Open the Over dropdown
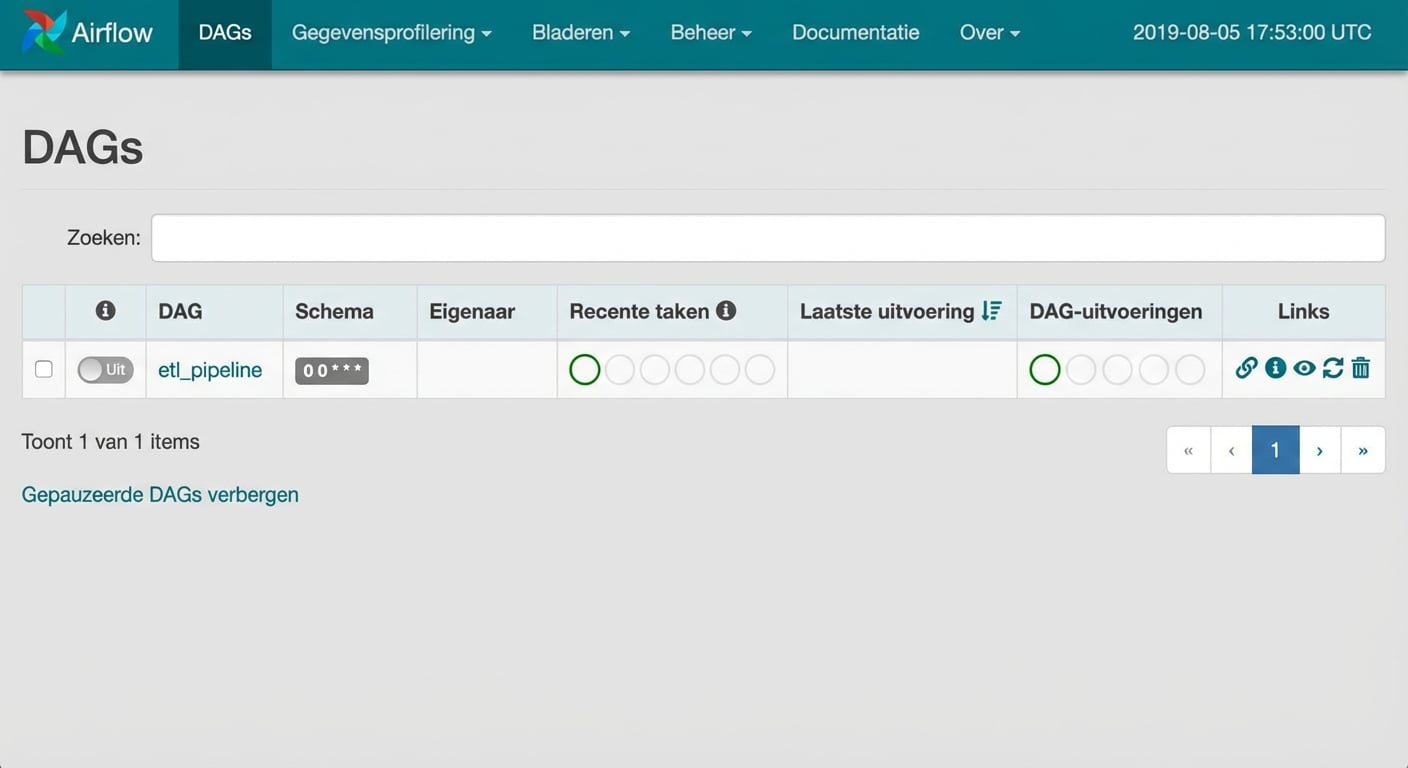This screenshot has width=1408, height=768. [x=988, y=32]
